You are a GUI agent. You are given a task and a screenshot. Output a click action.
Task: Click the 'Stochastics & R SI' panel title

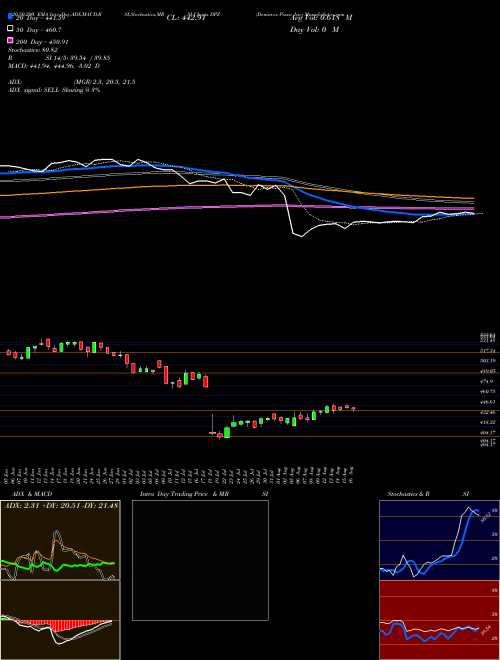click(428, 494)
